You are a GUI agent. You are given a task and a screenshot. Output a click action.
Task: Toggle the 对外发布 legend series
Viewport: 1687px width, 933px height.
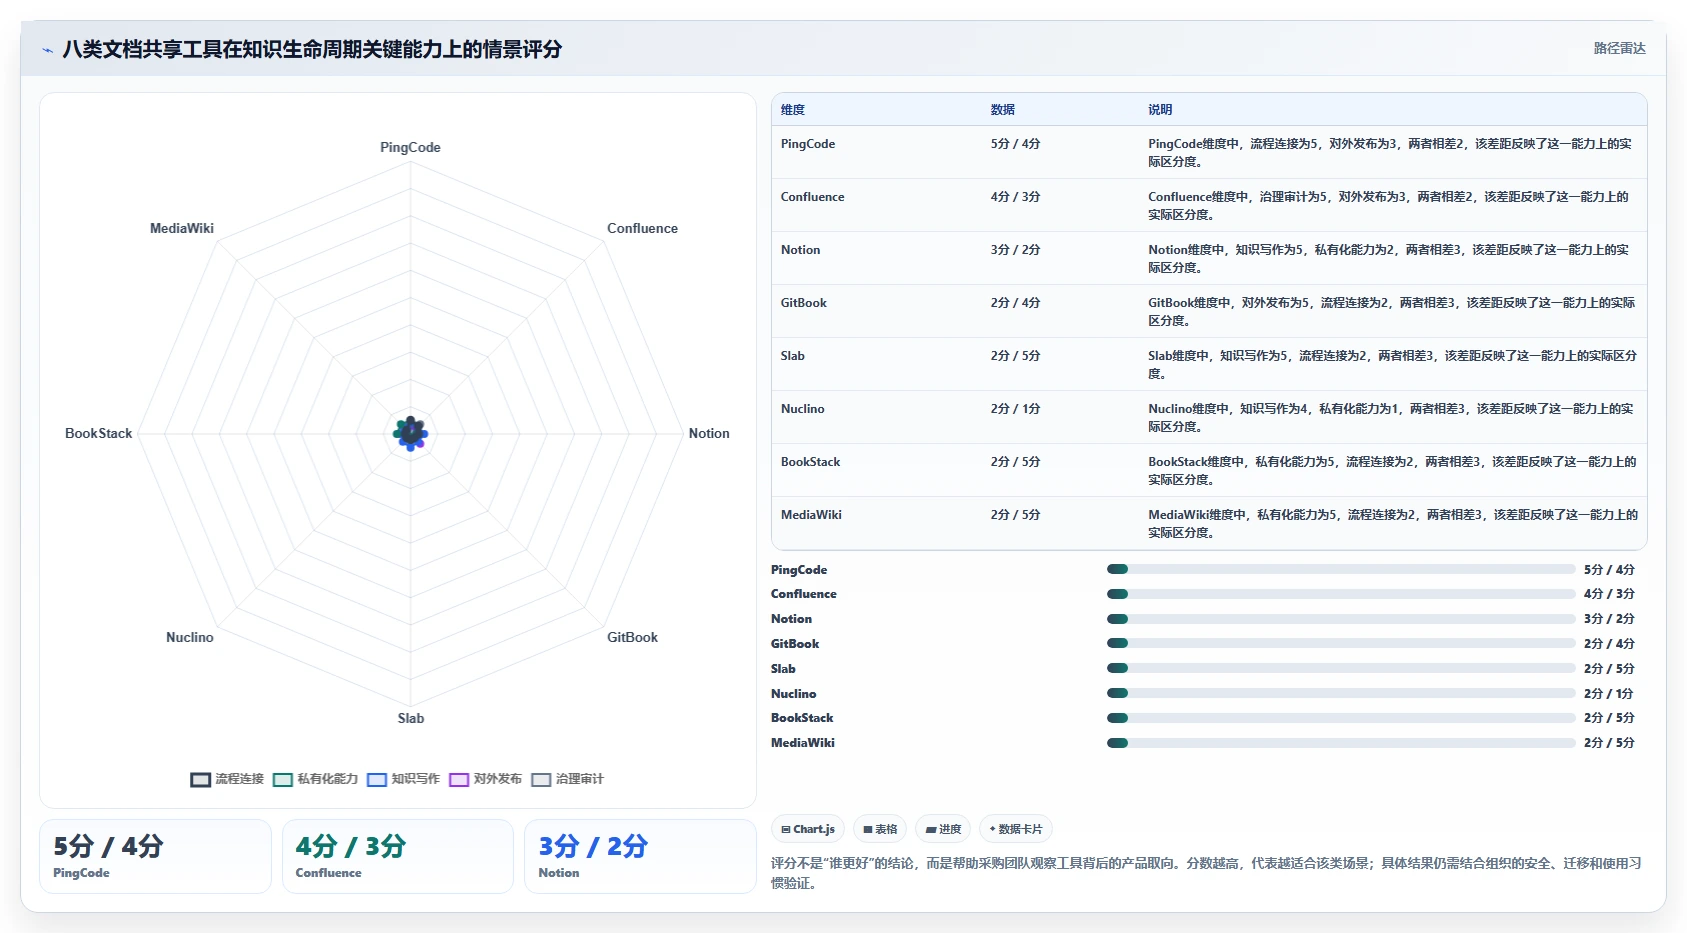point(485,779)
